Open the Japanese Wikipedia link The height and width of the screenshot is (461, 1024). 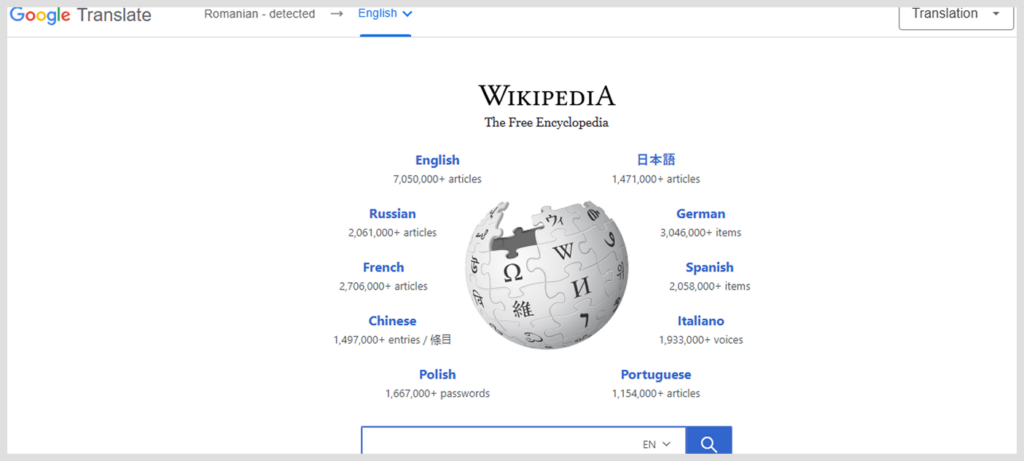click(x=656, y=160)
